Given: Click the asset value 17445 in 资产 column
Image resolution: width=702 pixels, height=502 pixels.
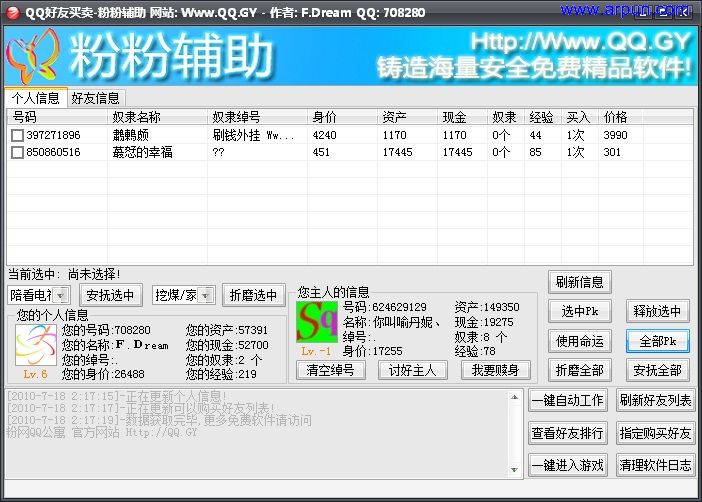Looking at the screenshot, I should pos(397,152).
